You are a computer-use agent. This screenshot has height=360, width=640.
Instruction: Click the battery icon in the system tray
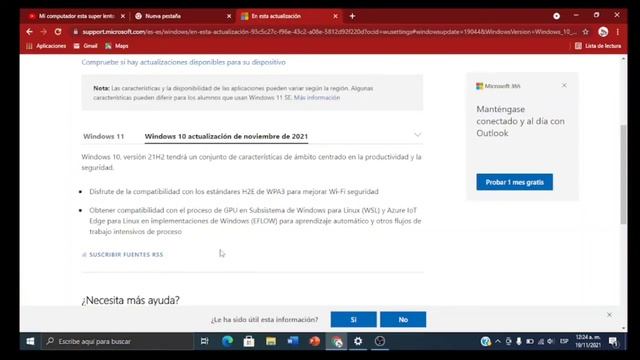(x=530, y=341)
